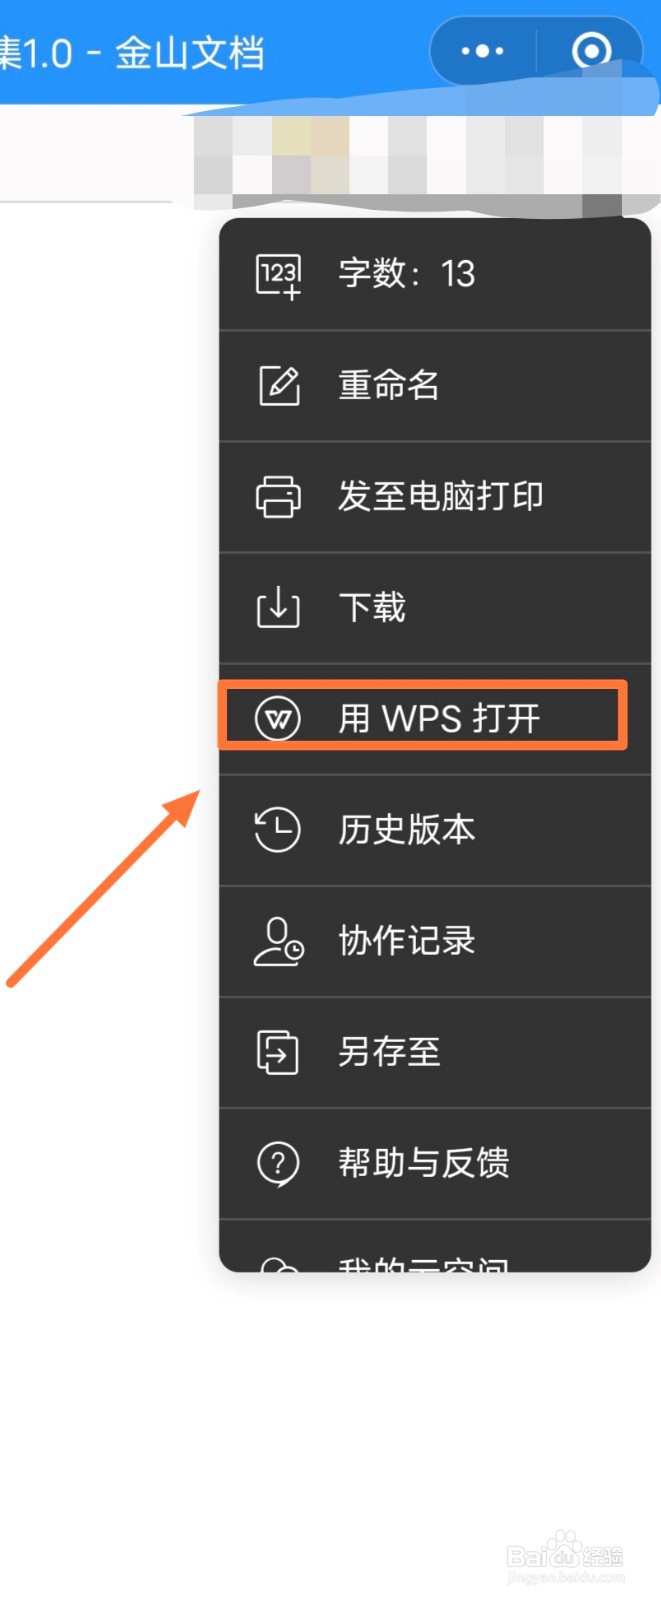Select 下载 from the menu
Viewport: 661px width, 1600px height.
tap(435, 608)
